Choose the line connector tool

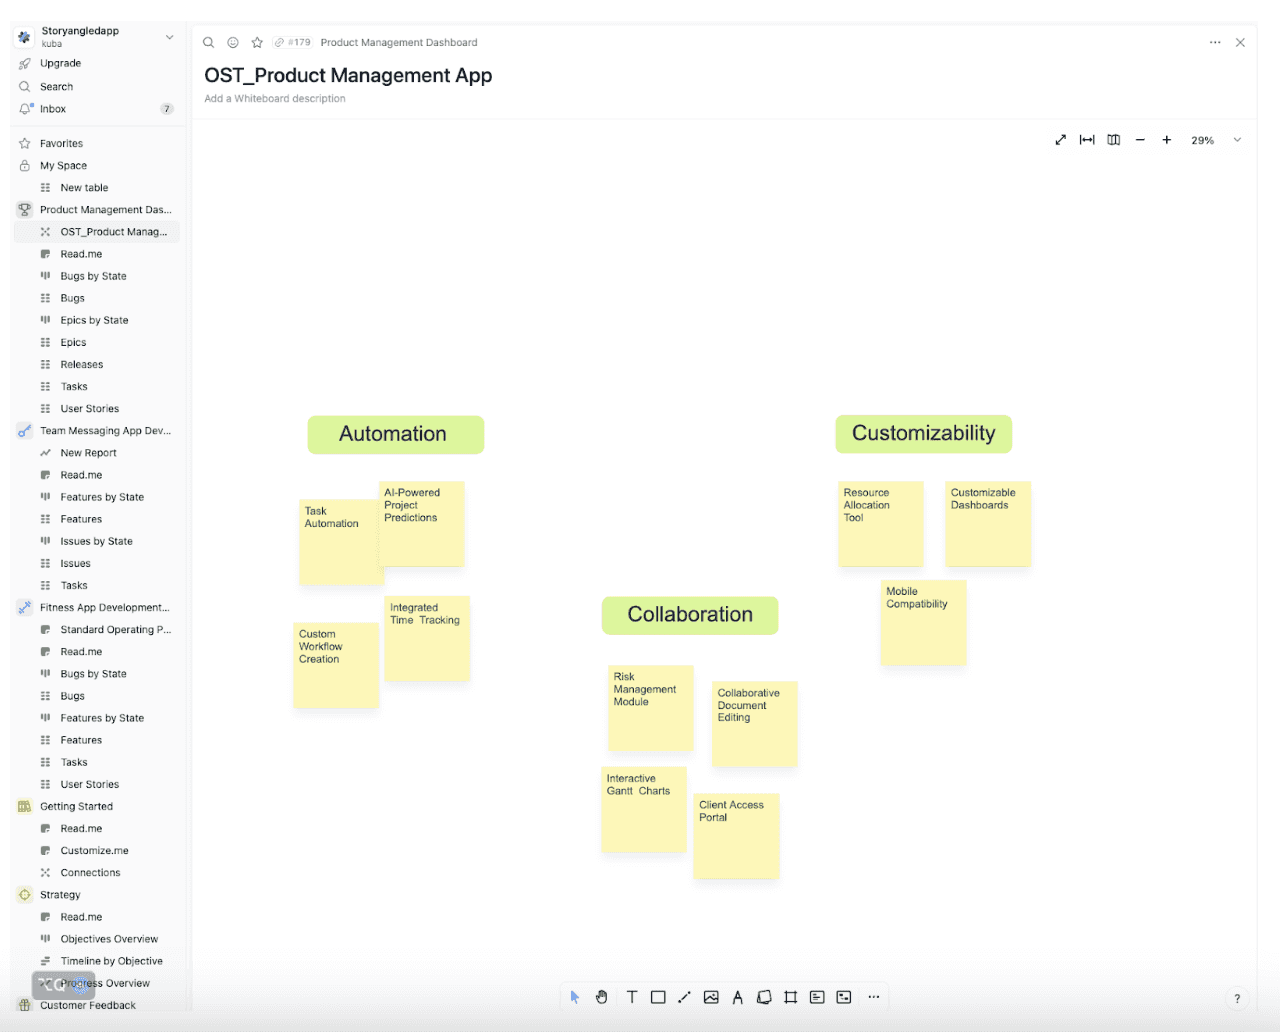(x=684, y=997)
